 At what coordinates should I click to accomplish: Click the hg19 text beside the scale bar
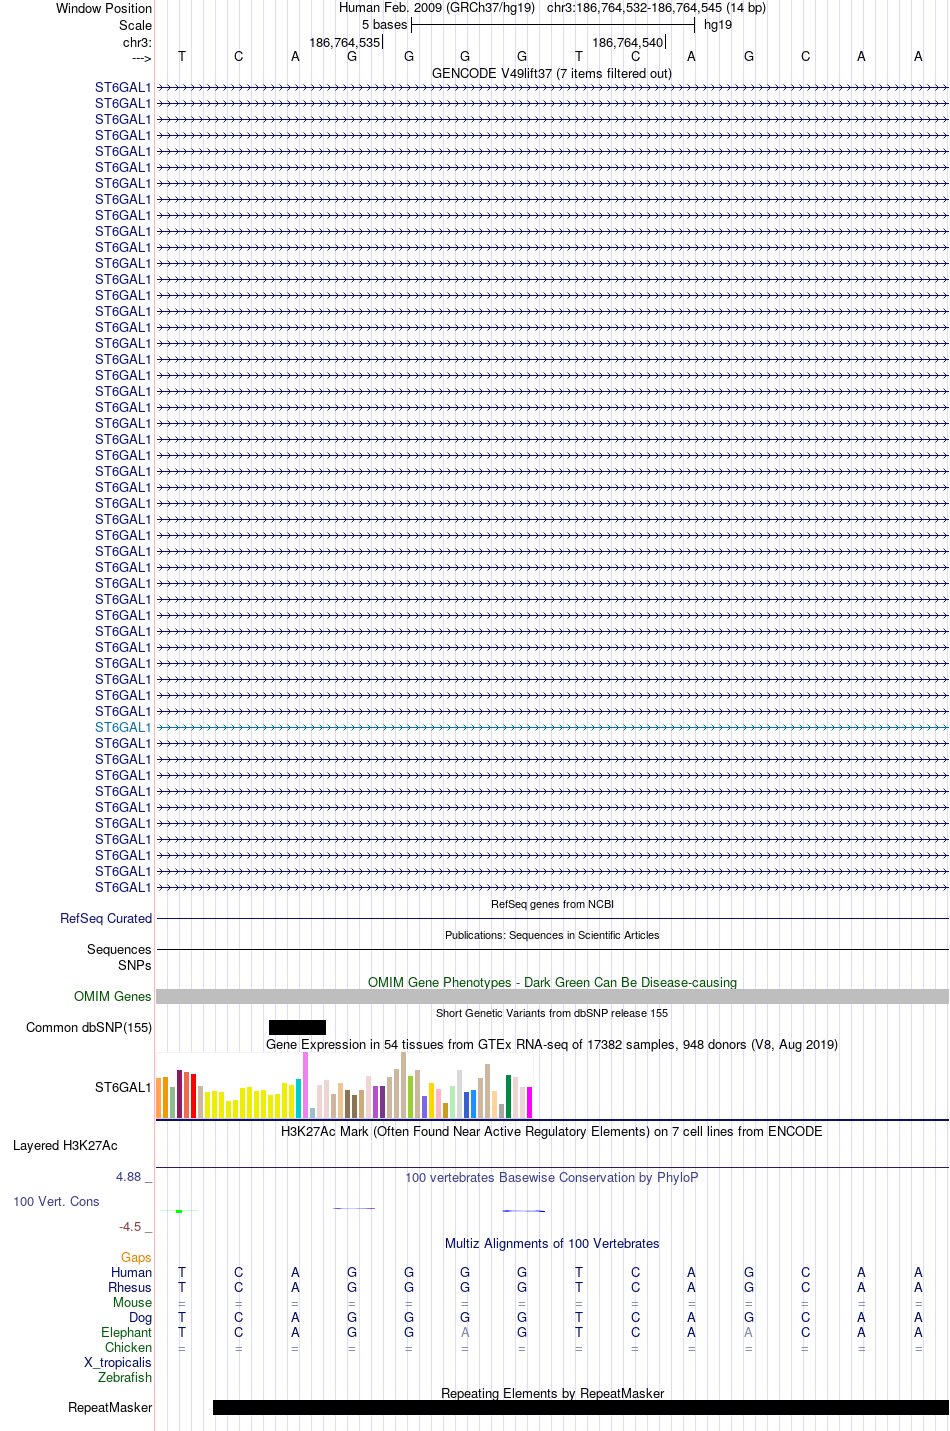coord(718,25)
